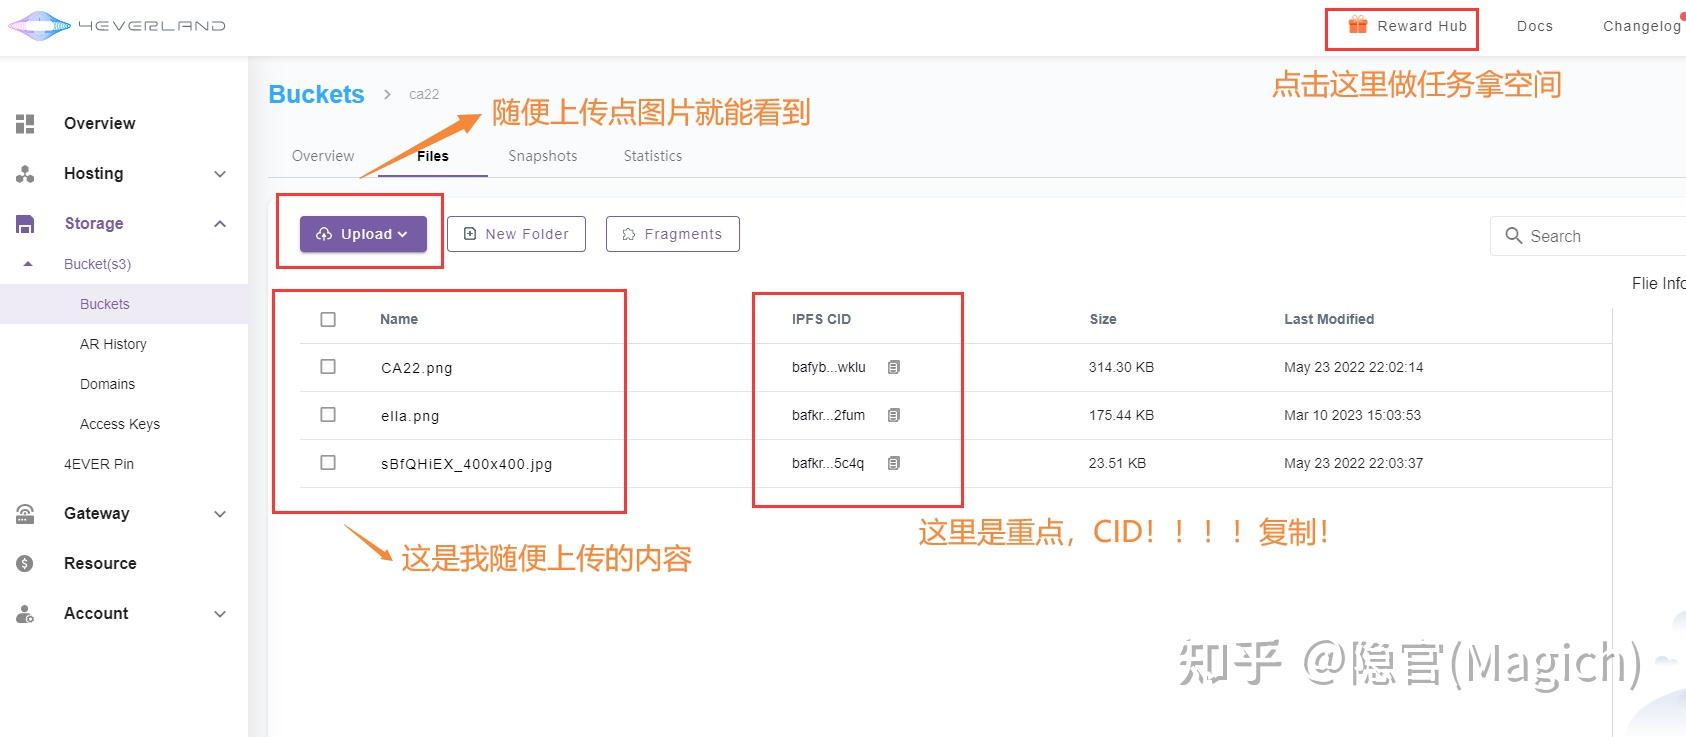Click the Upload cloud icon
This screenshot has height=737, width=1686.
click(x=324, y=234)
